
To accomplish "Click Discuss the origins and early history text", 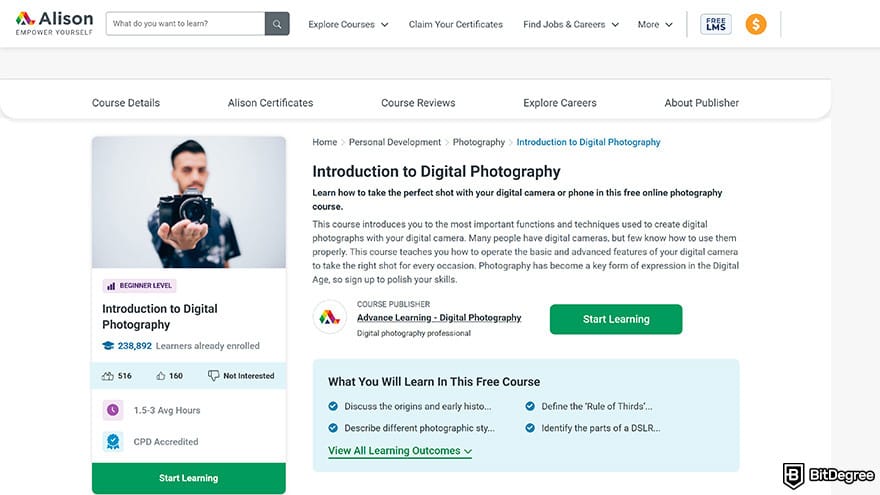I will [418, 406].
